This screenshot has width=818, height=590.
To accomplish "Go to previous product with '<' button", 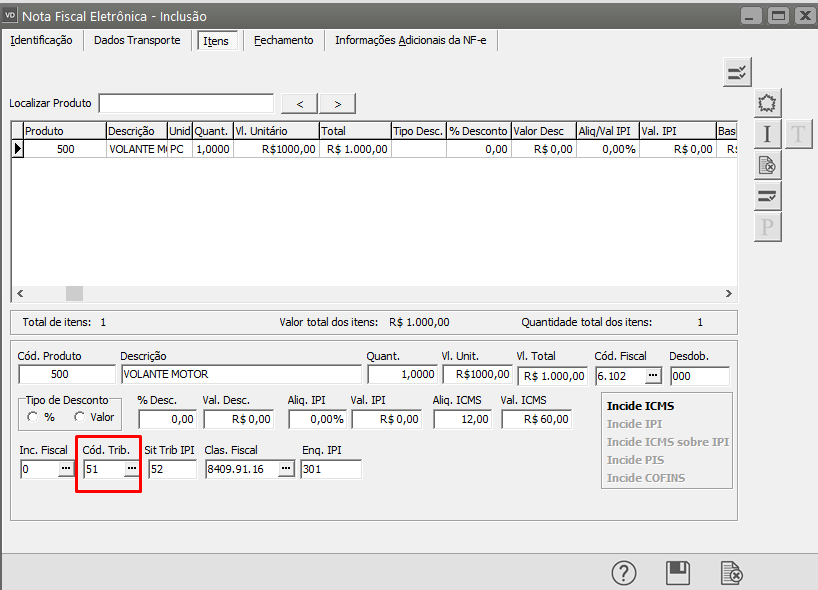I will tap(300, 104).
